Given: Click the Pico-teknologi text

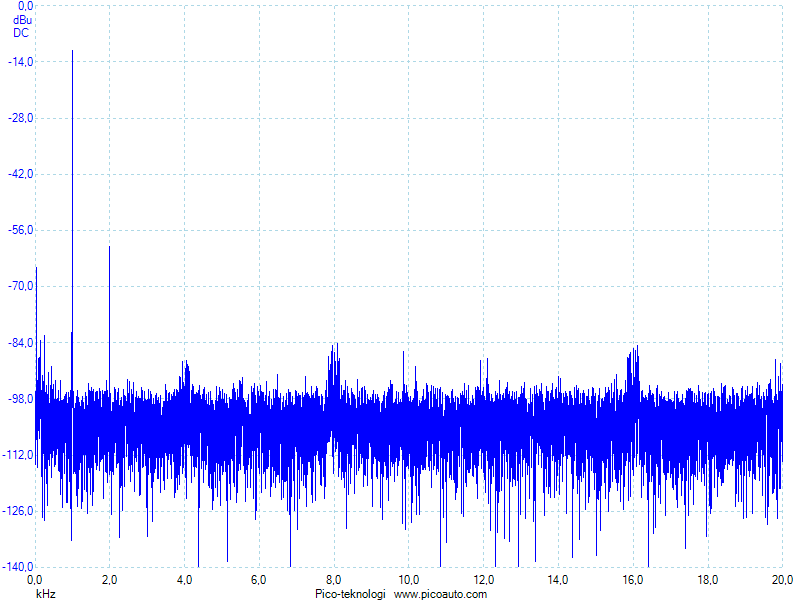Looking at the screenshot, I should (x=351, y=594).
